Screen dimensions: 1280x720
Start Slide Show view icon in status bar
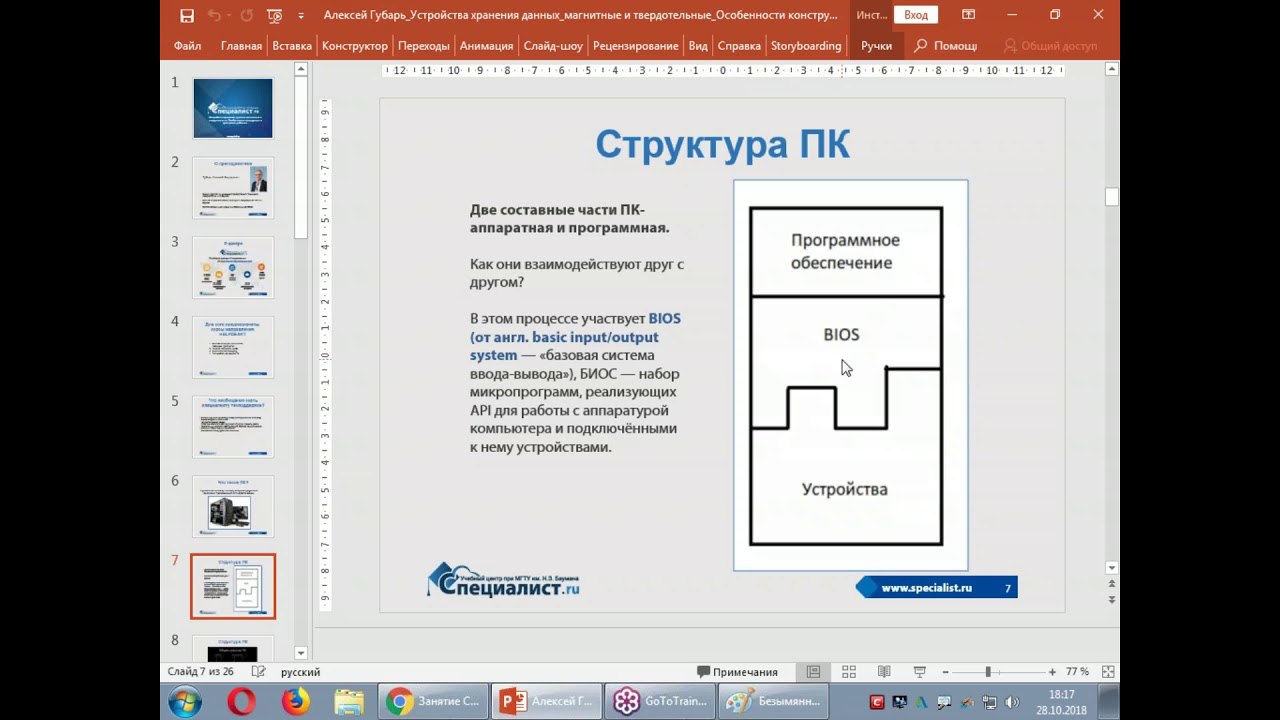tap(919, 672)
